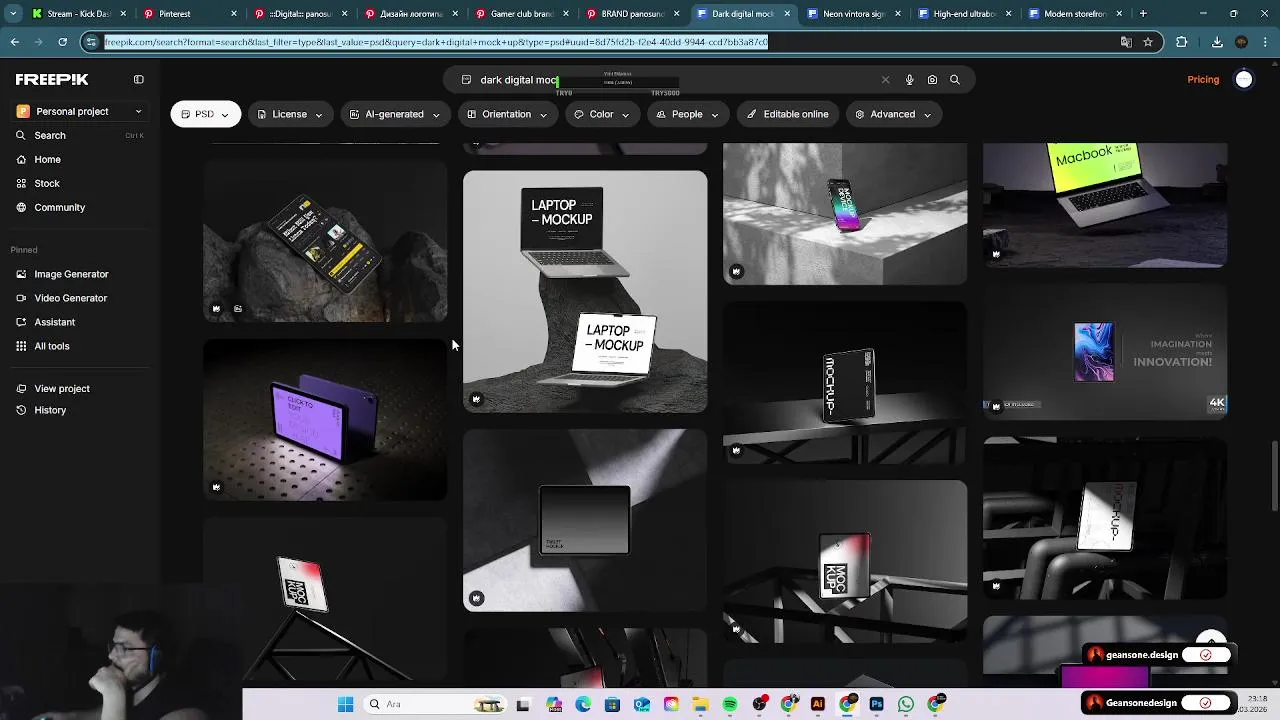Image resolution: width=1280 pixels, height=720 pixels.
Task: Open the Windows Start menu
Action: (x=345, y=704)
